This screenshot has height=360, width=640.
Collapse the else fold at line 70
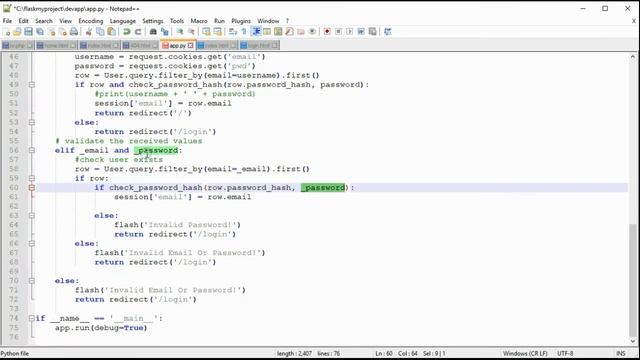(x=31, y=281)
